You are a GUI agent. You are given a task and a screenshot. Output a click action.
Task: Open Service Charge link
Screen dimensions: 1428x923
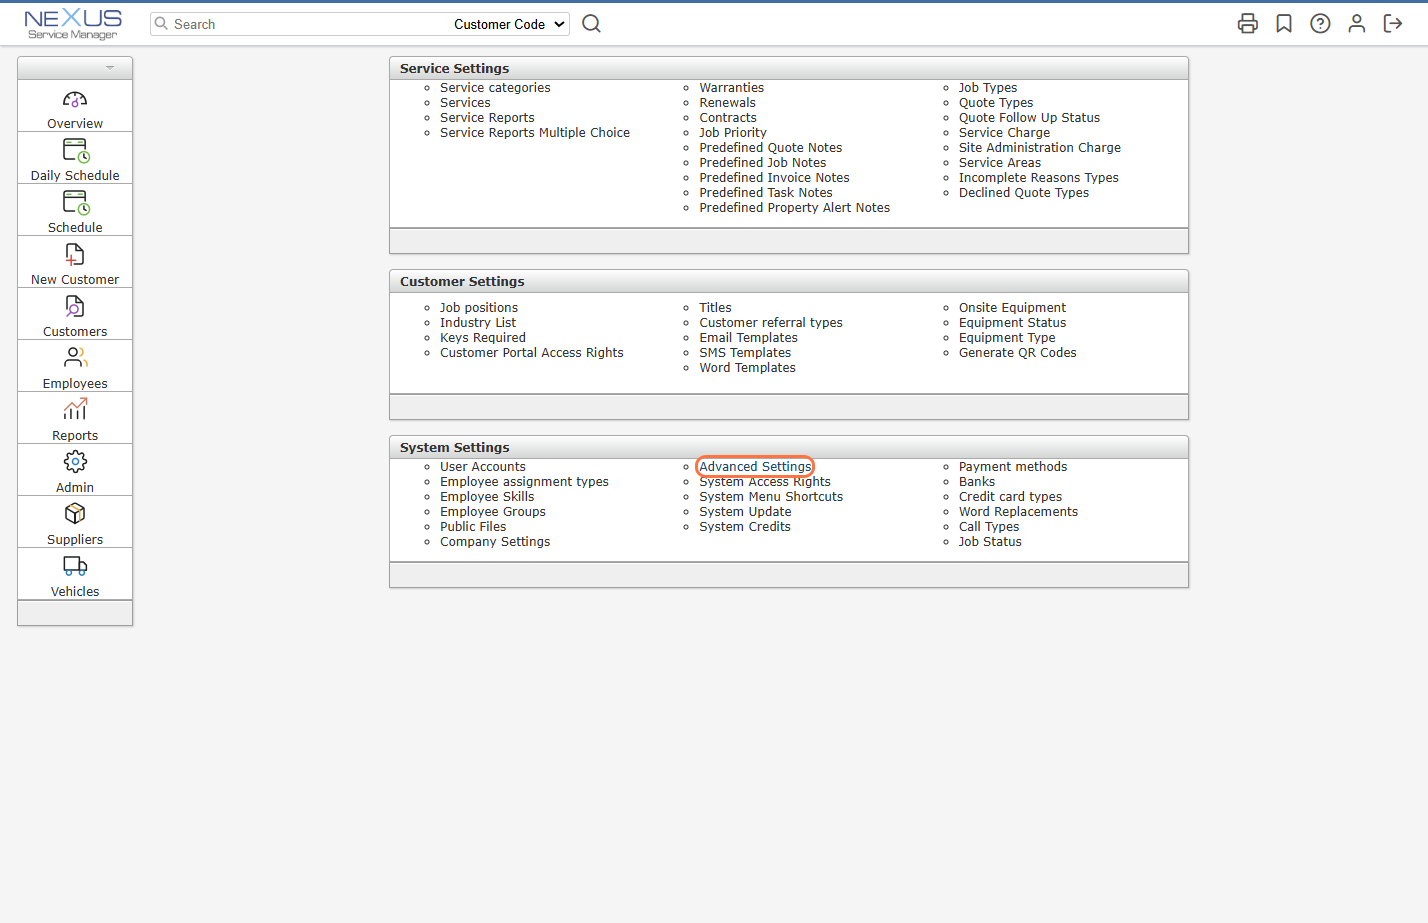1004,133
